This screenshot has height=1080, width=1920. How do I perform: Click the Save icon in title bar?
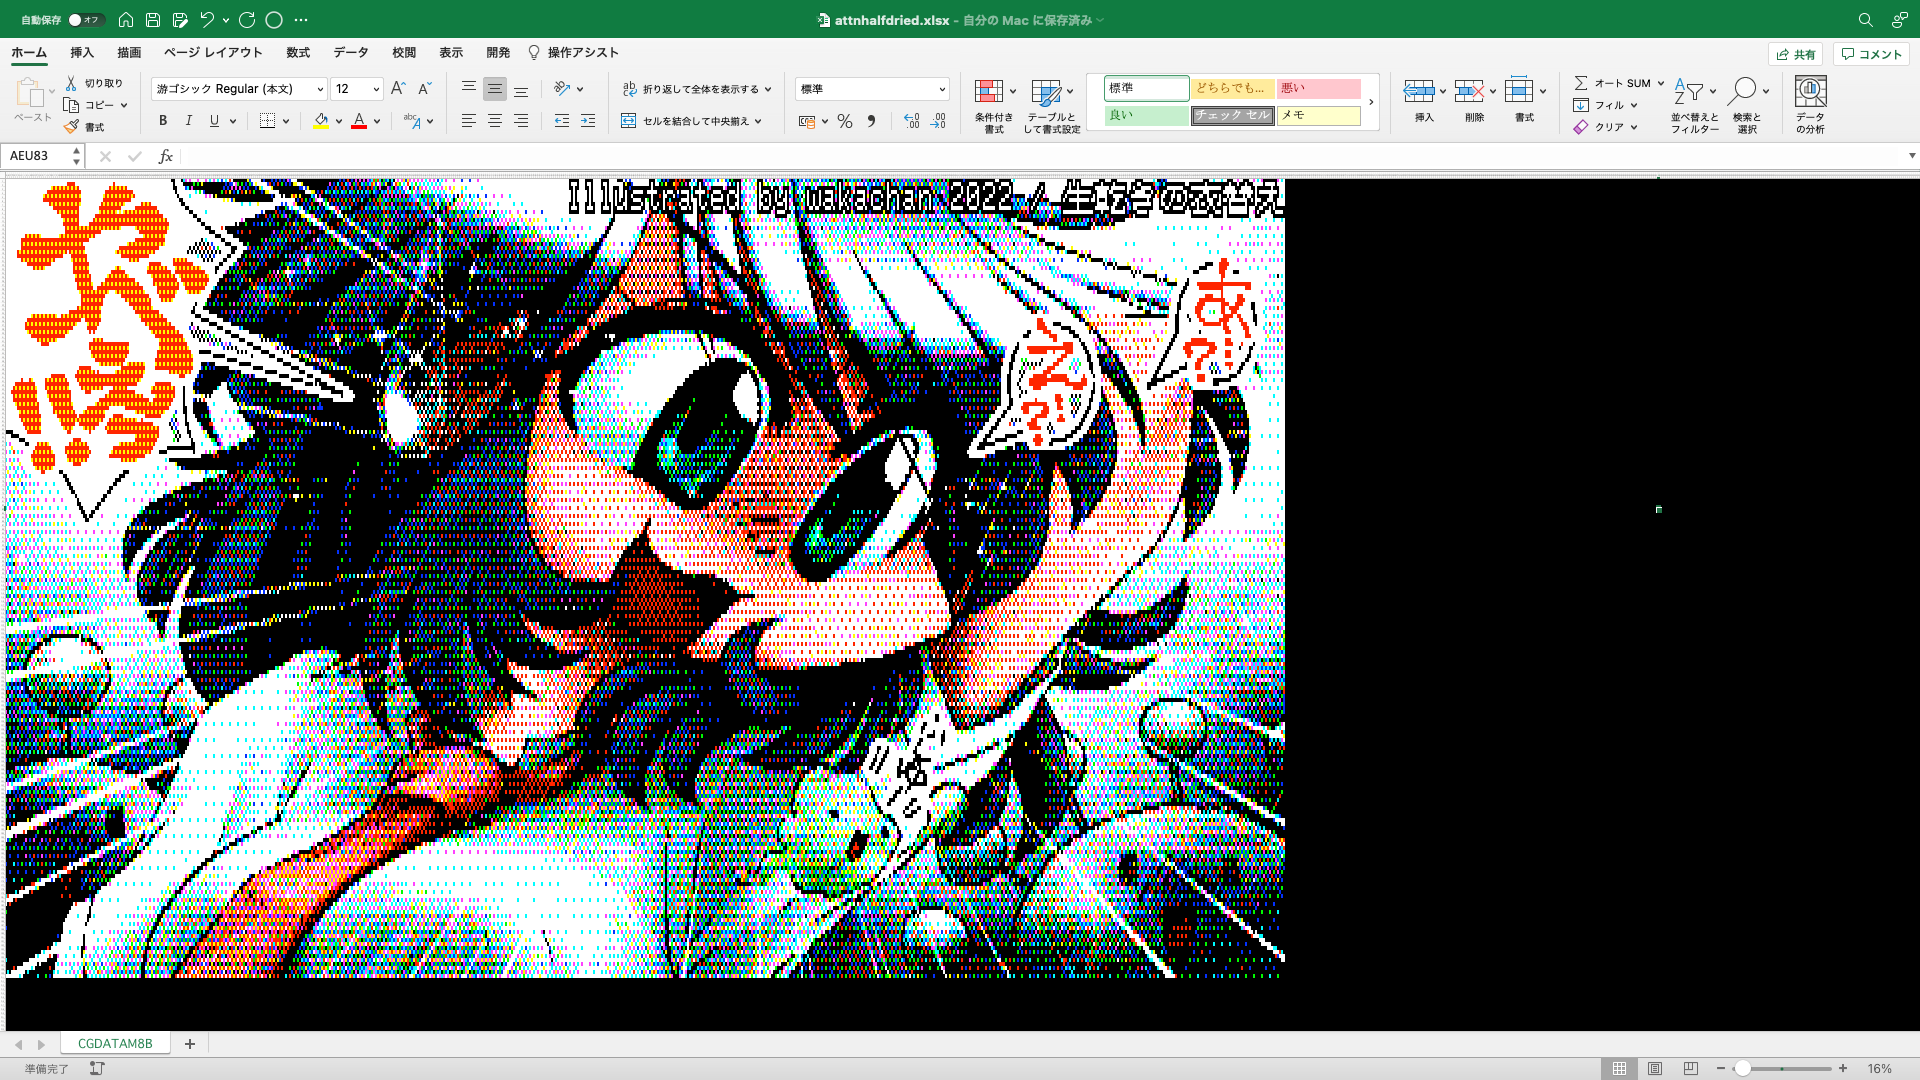pyautogui.click(x=153, y=20)
